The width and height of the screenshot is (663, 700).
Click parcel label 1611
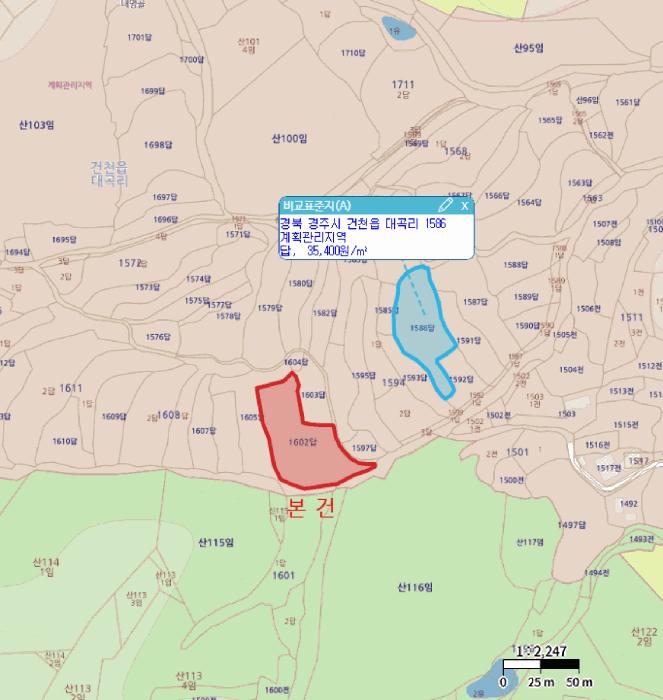point(71,388)
